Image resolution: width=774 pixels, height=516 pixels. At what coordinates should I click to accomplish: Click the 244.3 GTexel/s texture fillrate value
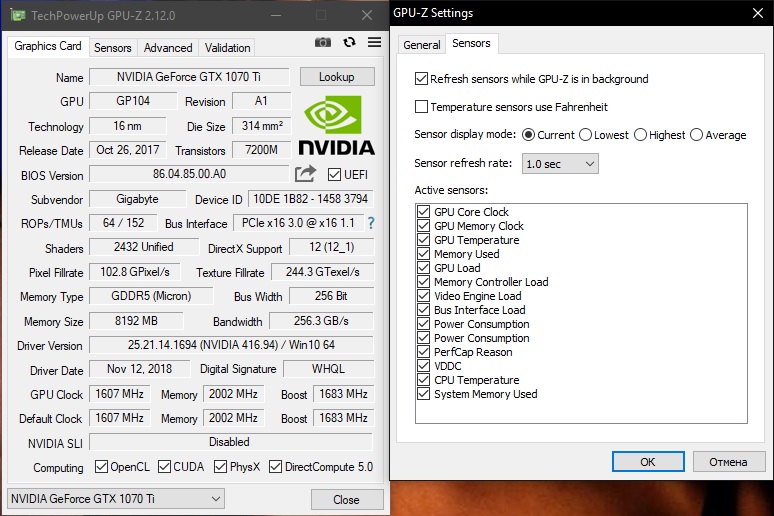coord(323,272)
